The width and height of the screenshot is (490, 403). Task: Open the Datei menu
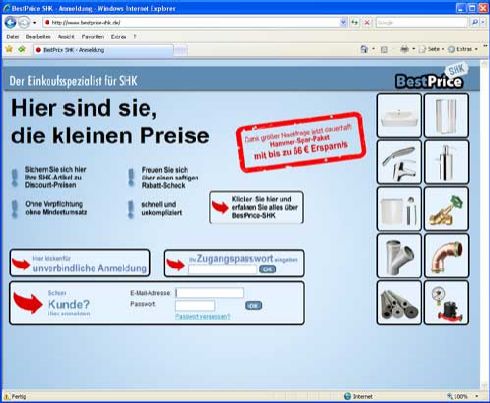click(13, 37)
